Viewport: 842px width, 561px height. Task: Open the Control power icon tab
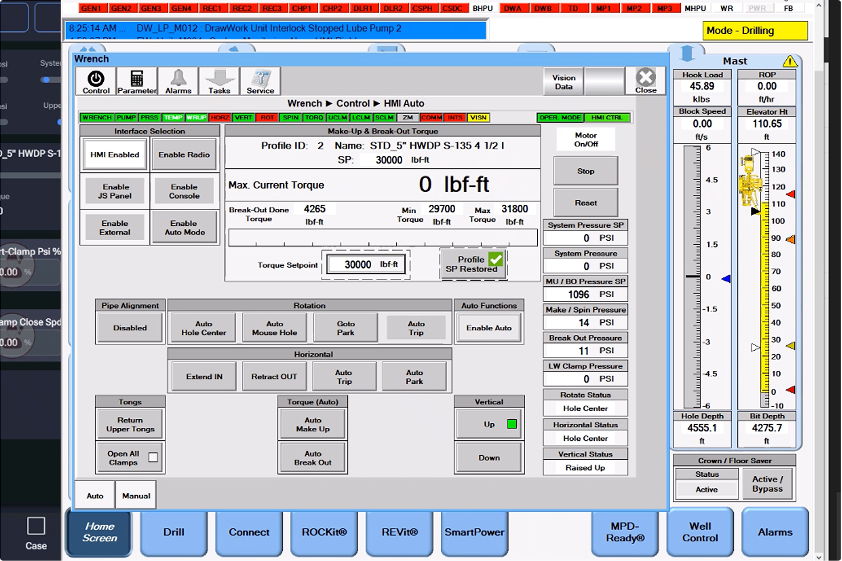click(96, 82)
